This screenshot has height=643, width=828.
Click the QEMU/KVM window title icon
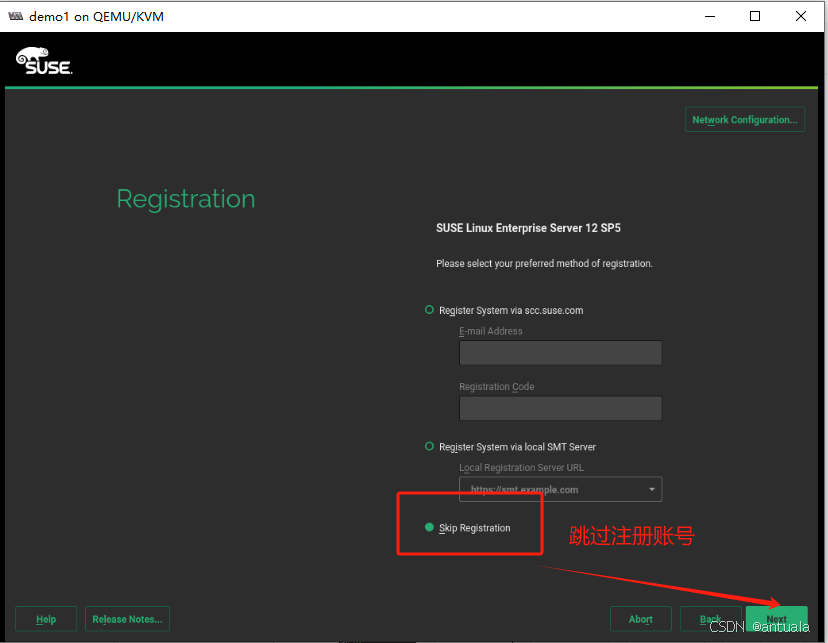tap(16, 16)
